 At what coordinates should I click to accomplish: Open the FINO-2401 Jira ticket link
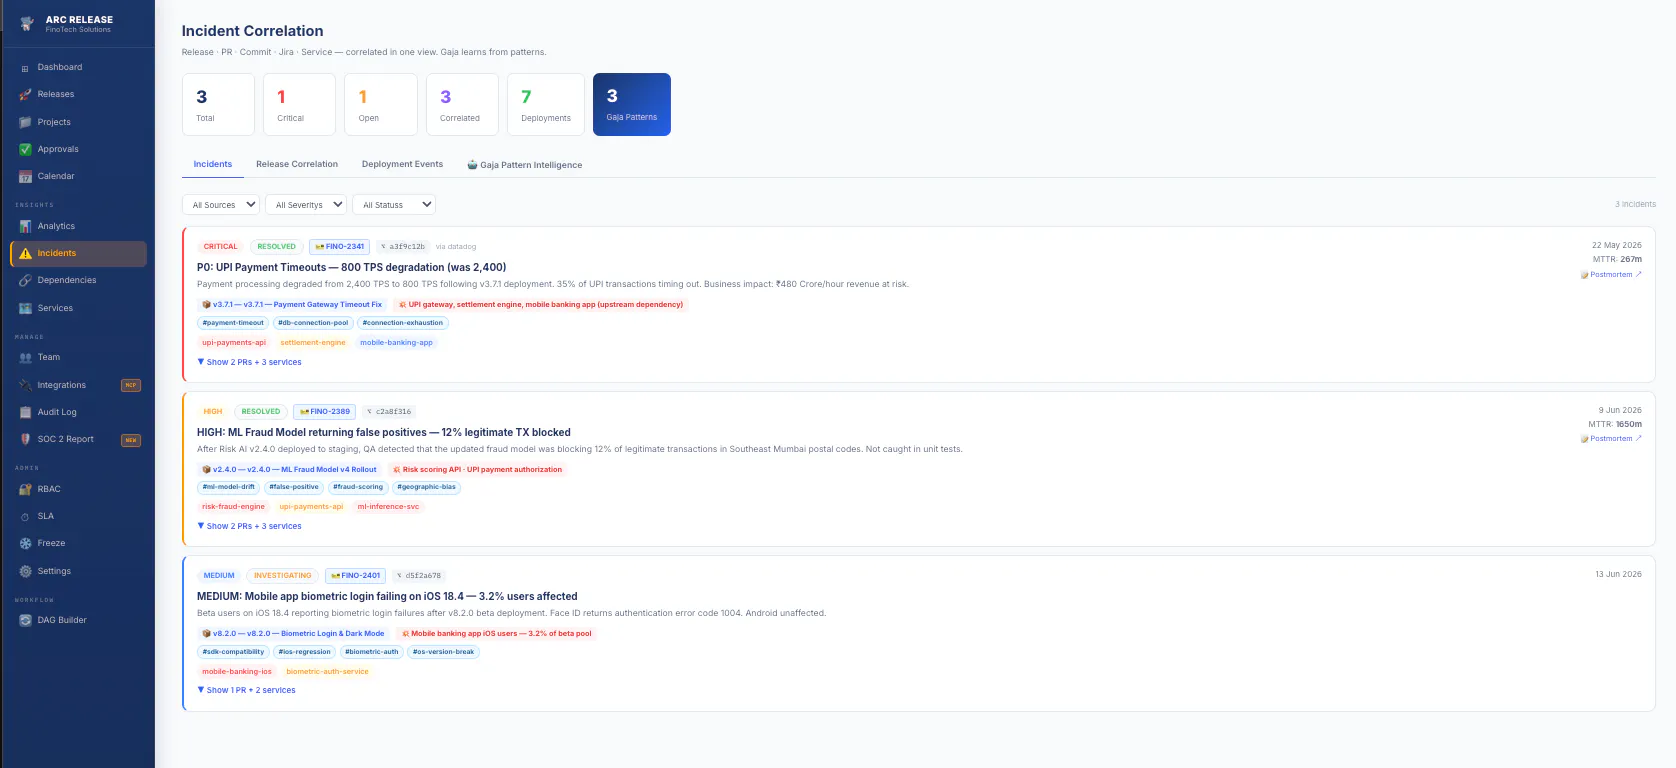click(356, 576)
